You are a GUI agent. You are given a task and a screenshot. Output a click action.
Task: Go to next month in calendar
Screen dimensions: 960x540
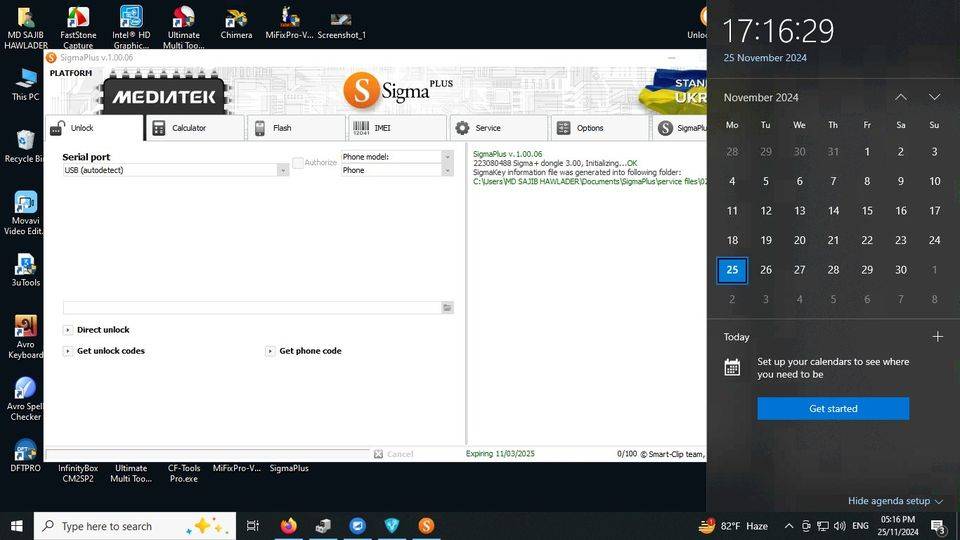(934, 97)
